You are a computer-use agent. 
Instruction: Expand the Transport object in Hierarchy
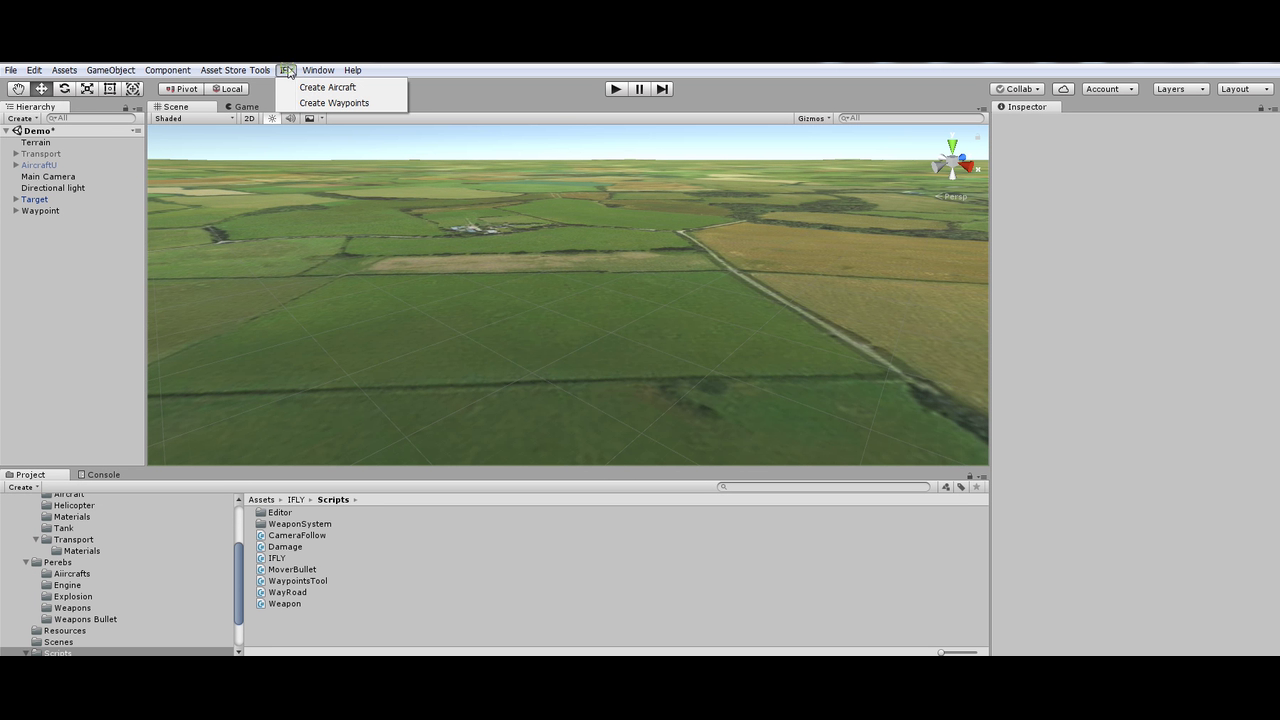16,154
